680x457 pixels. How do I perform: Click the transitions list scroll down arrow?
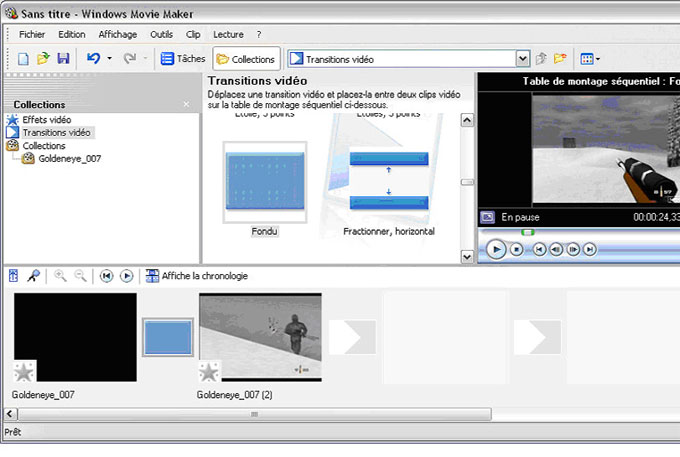click(x=467, y=257)
